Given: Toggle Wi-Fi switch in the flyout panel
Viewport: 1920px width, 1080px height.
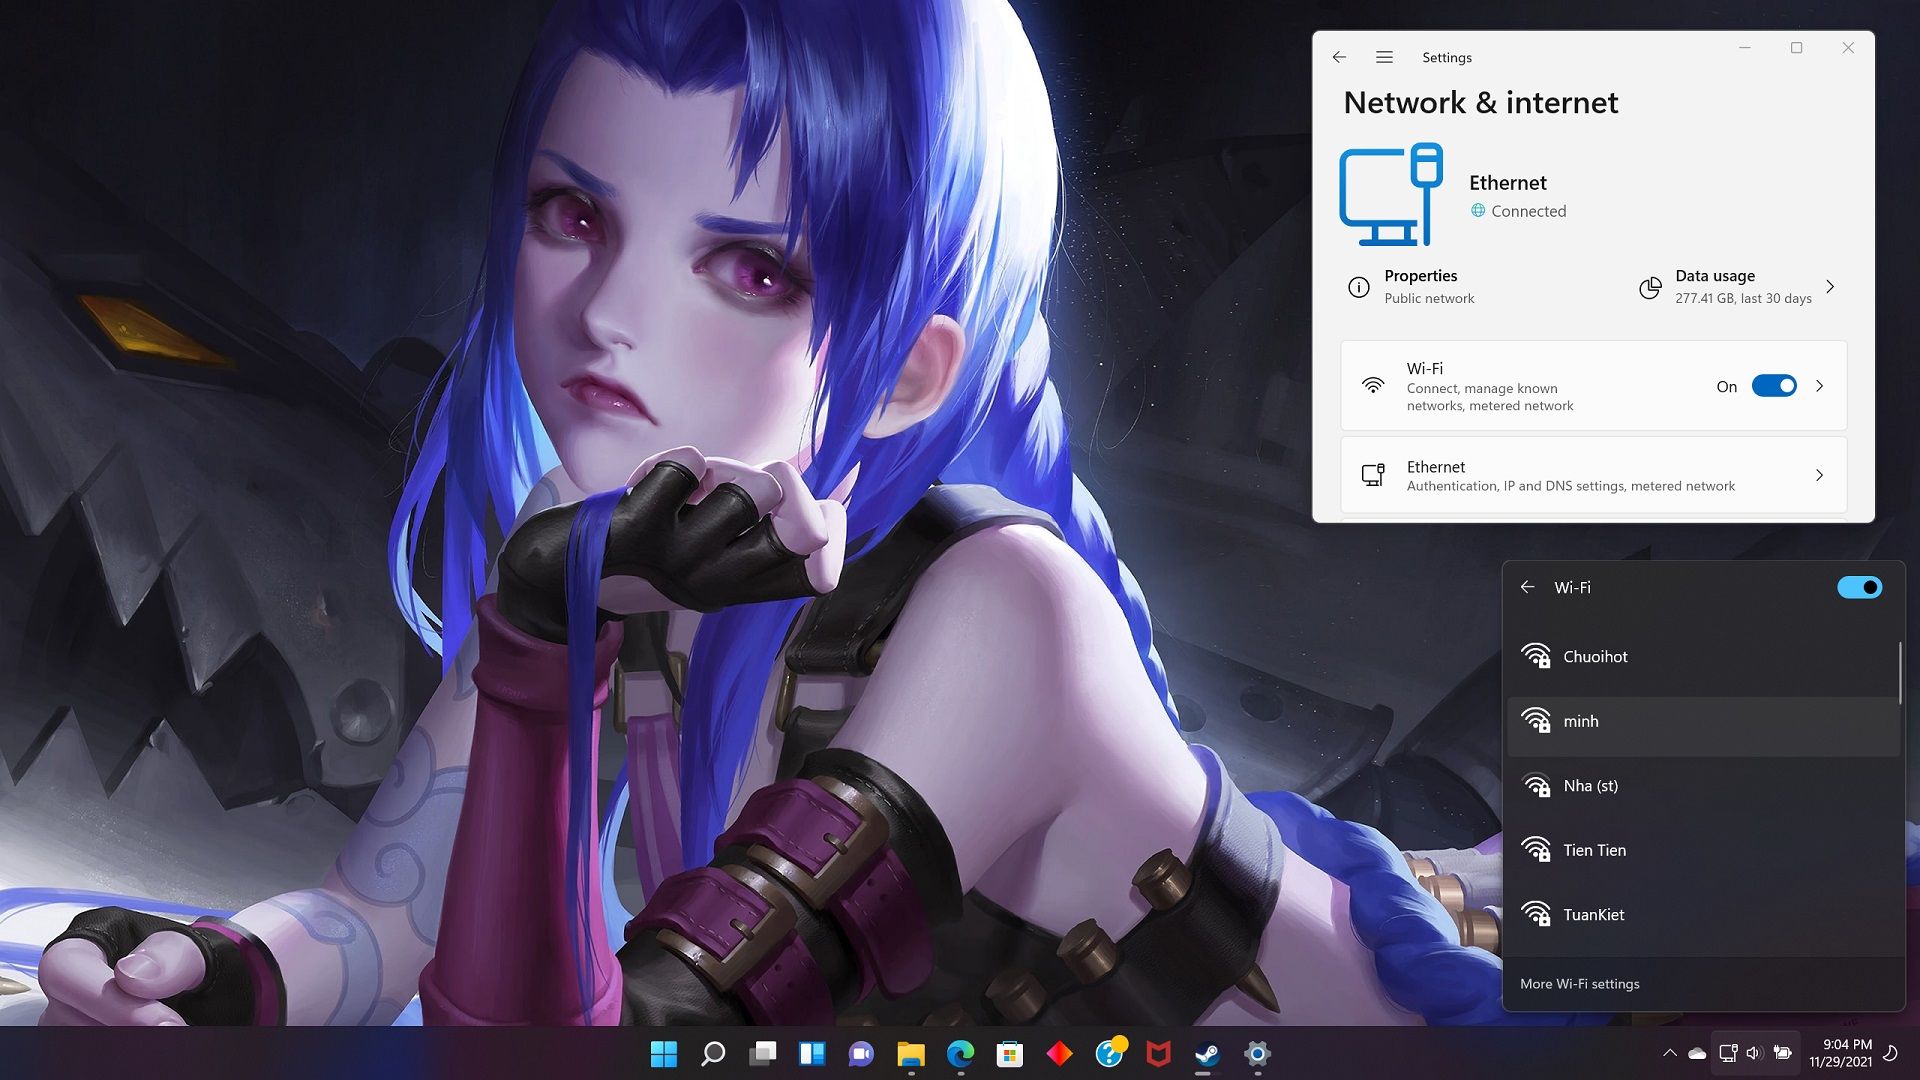Looking at the screenshot, I should click(x=1859, y=587).
